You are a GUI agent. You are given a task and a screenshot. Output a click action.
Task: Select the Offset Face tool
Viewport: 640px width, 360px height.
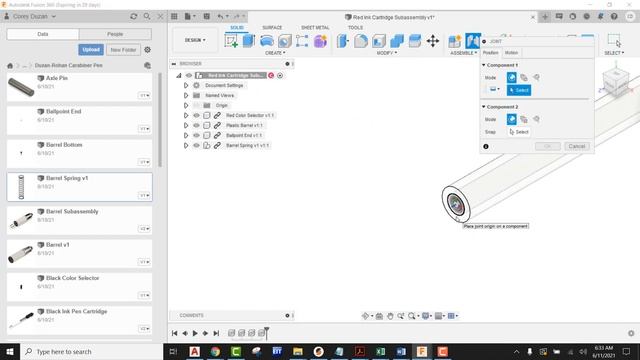coord(415,41)
